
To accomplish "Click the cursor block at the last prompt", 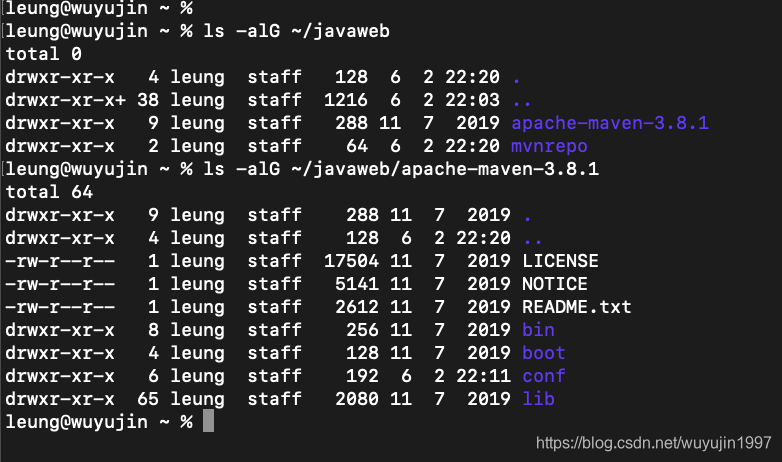I will [x=208, y=421].
